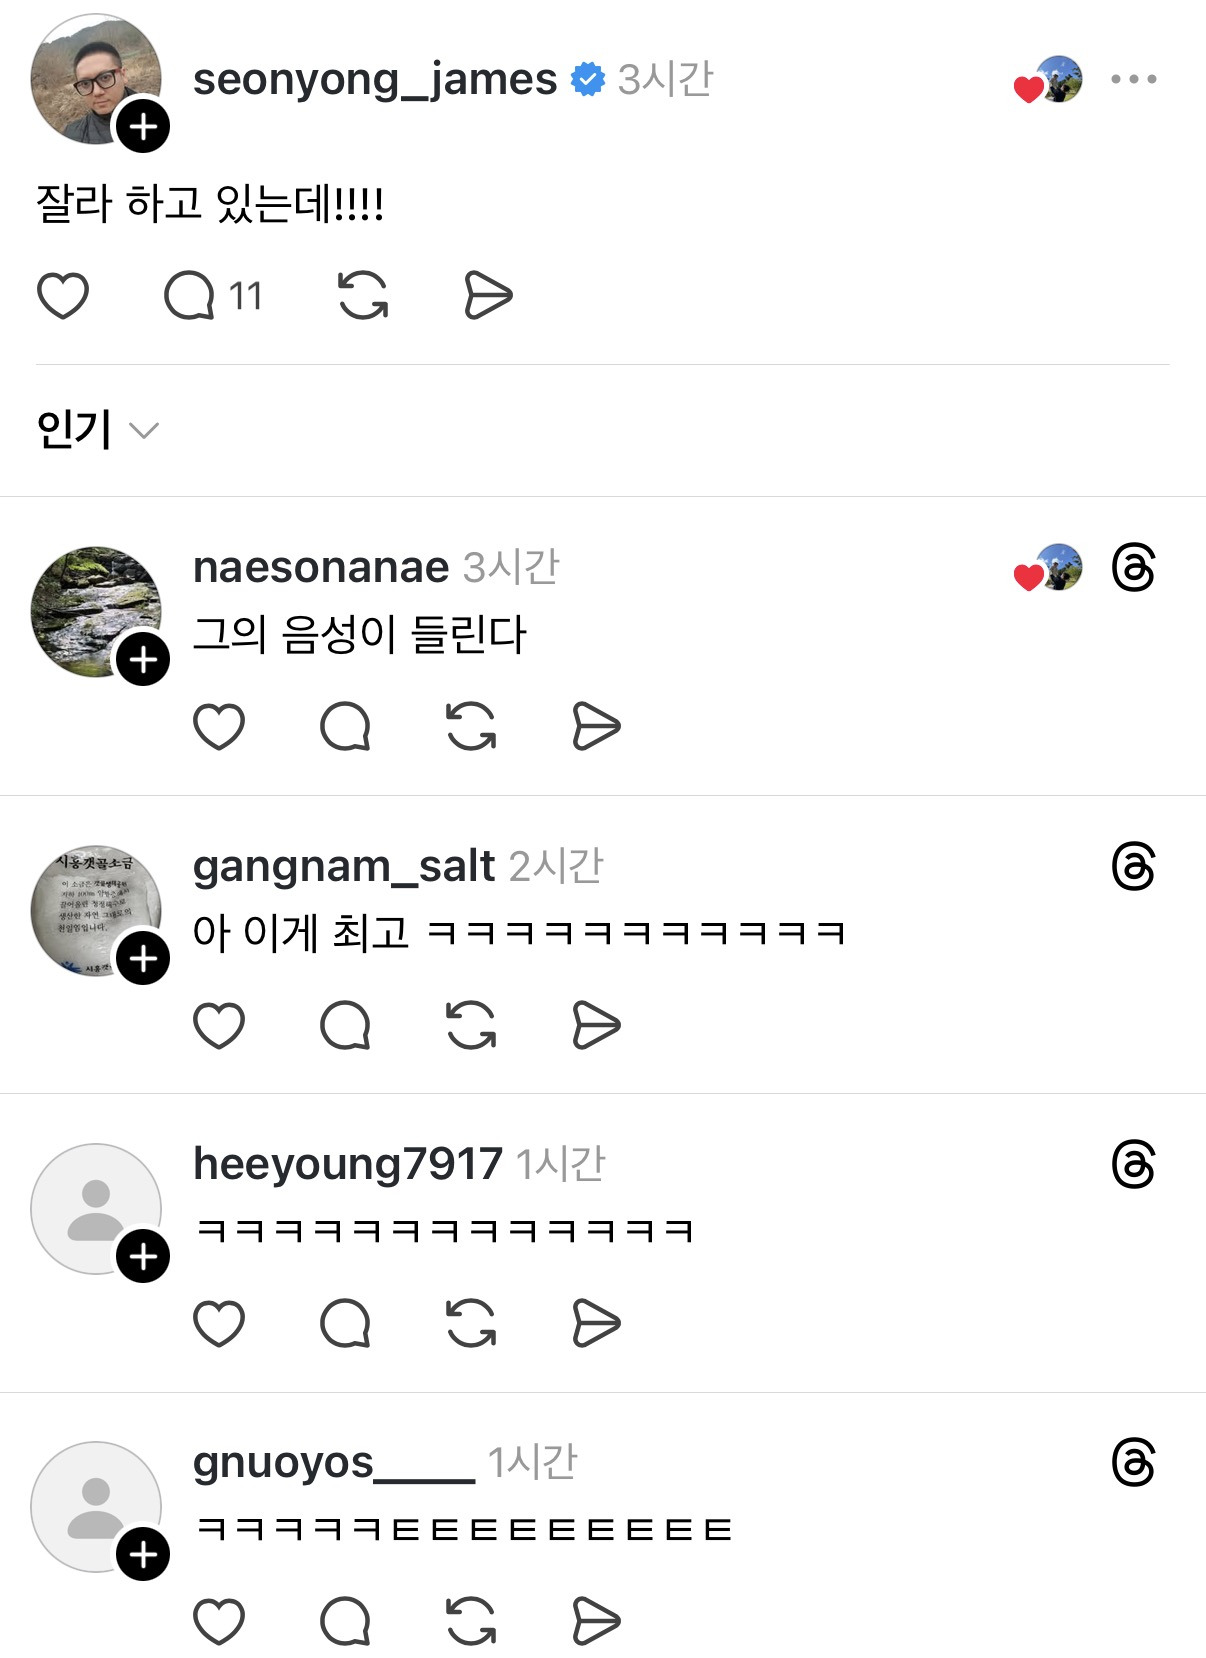Open Threads icon on naesonanae comment
Viewport: 1206px width, 1658px height.
coord(1133,568)
